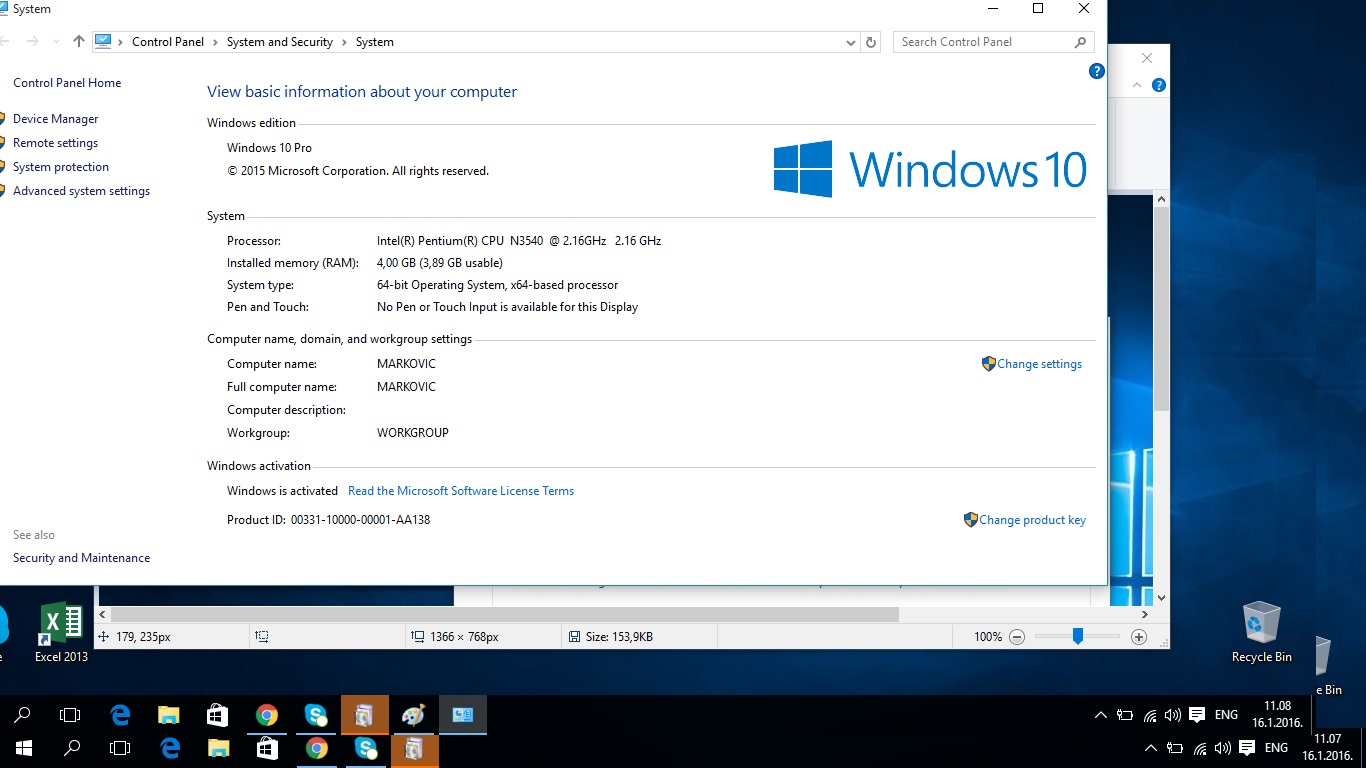Open the Wi-Fi icon beside the 11.08 clock

(x=1149, y=715)
